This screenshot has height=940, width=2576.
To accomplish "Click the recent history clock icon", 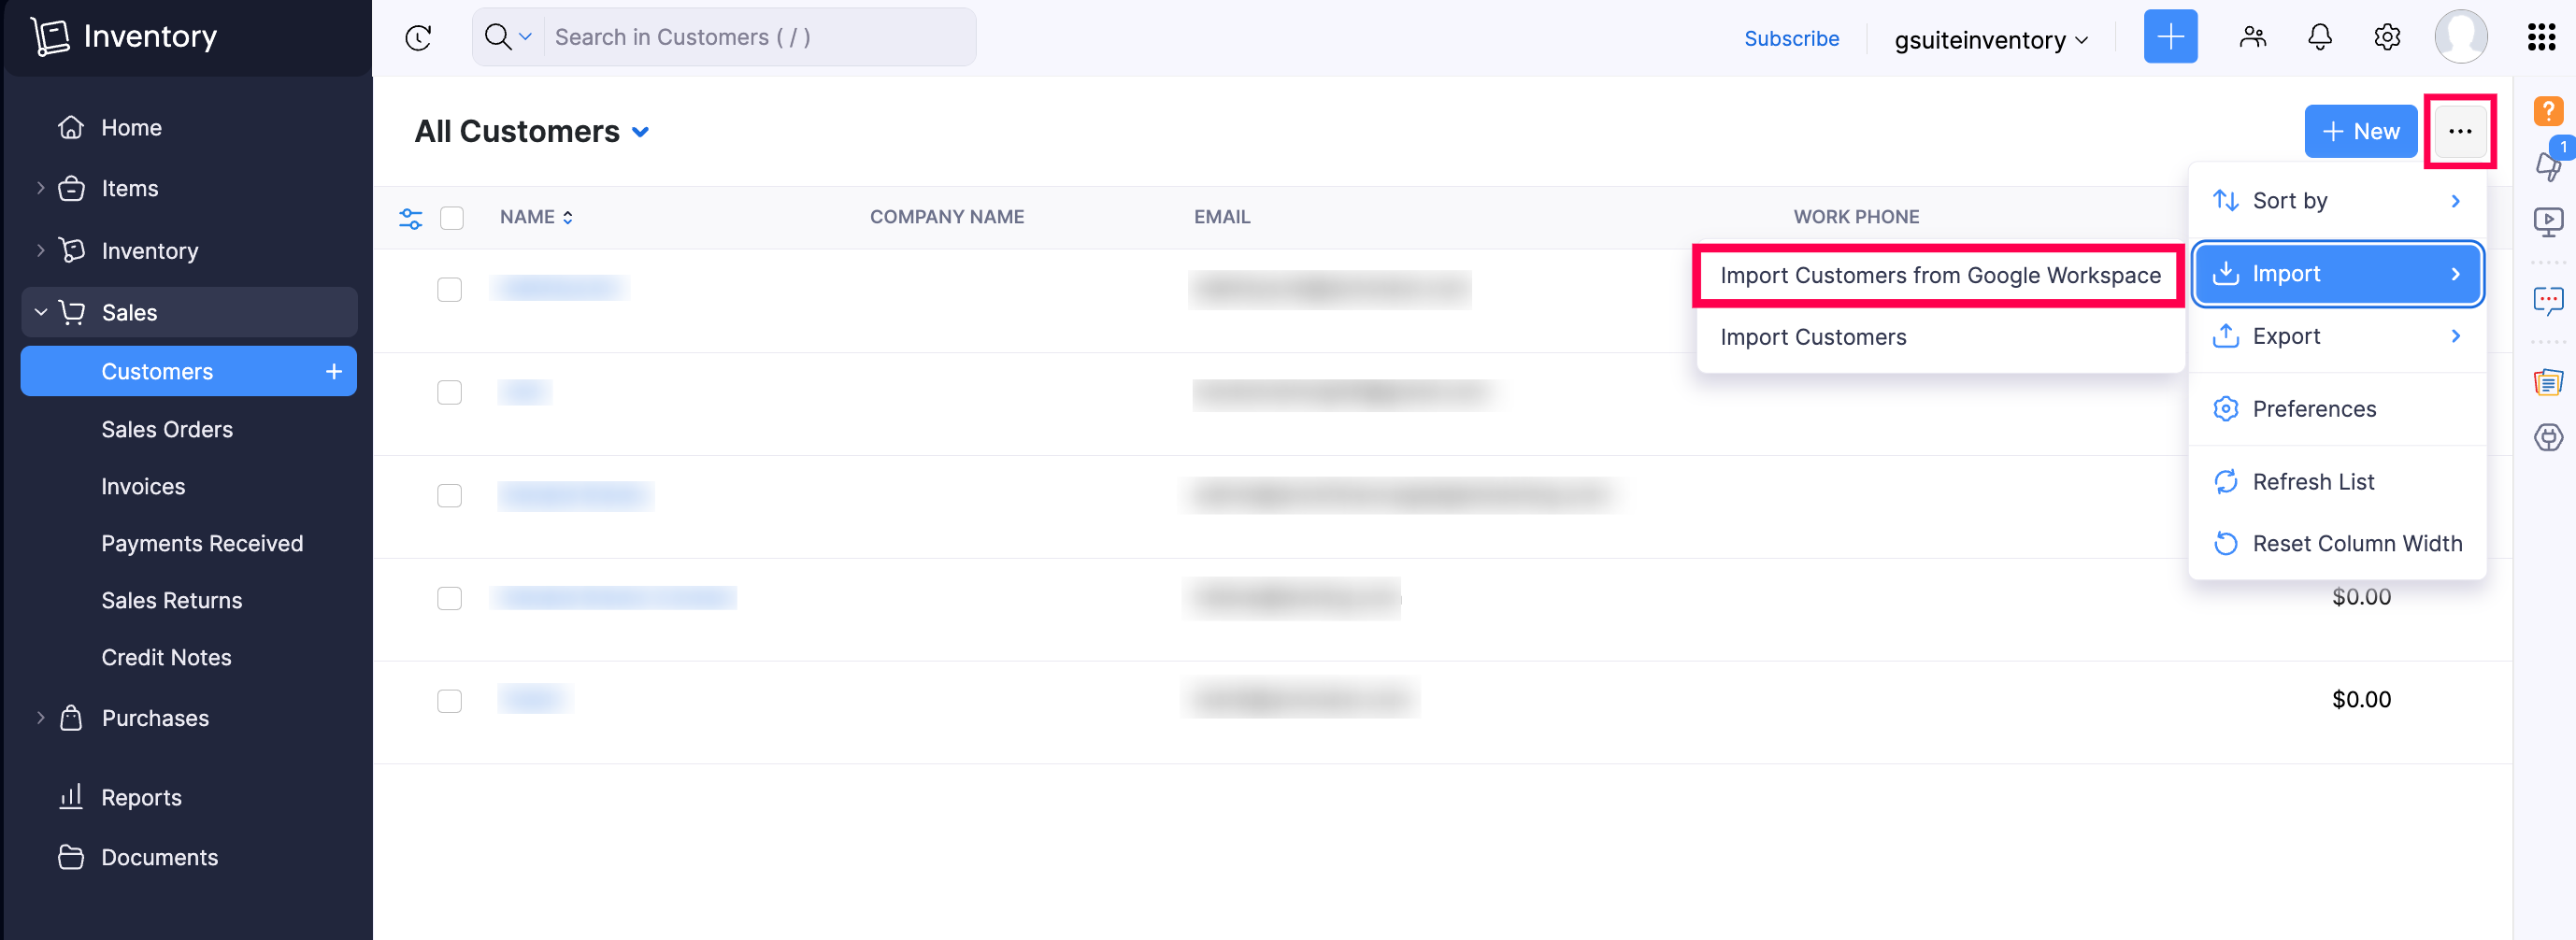I will pyautogui.click(x=418, y=38).
